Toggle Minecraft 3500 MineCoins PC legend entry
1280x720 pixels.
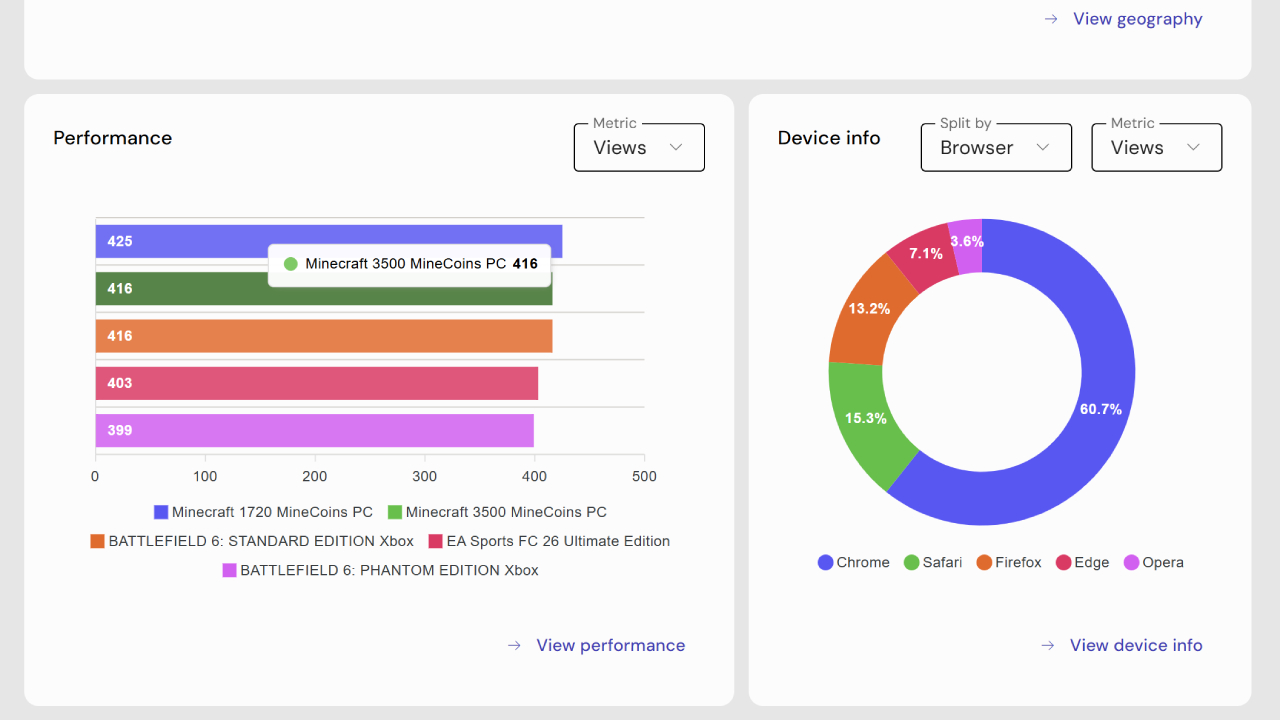coord(497,512)
